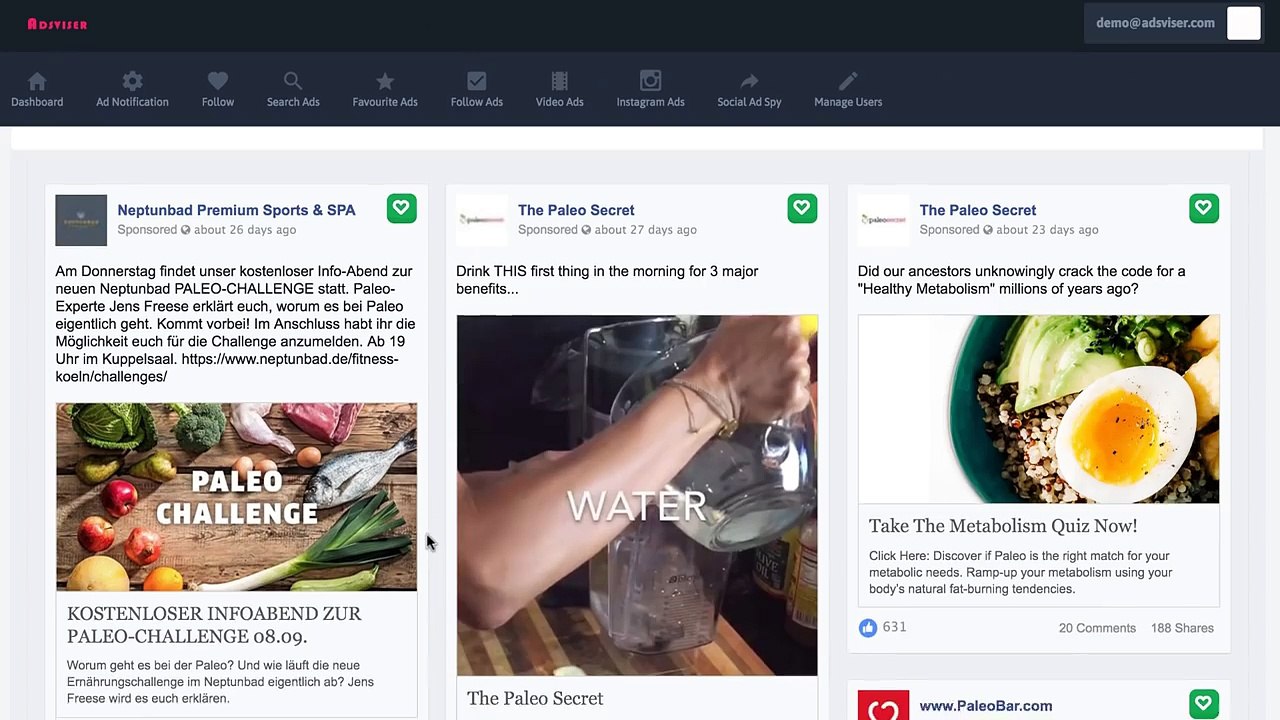Open the avocado egg bowl image
The height and width of the screenshot is (720, 1280).
pyautogui.click(x=1039, y=409)
